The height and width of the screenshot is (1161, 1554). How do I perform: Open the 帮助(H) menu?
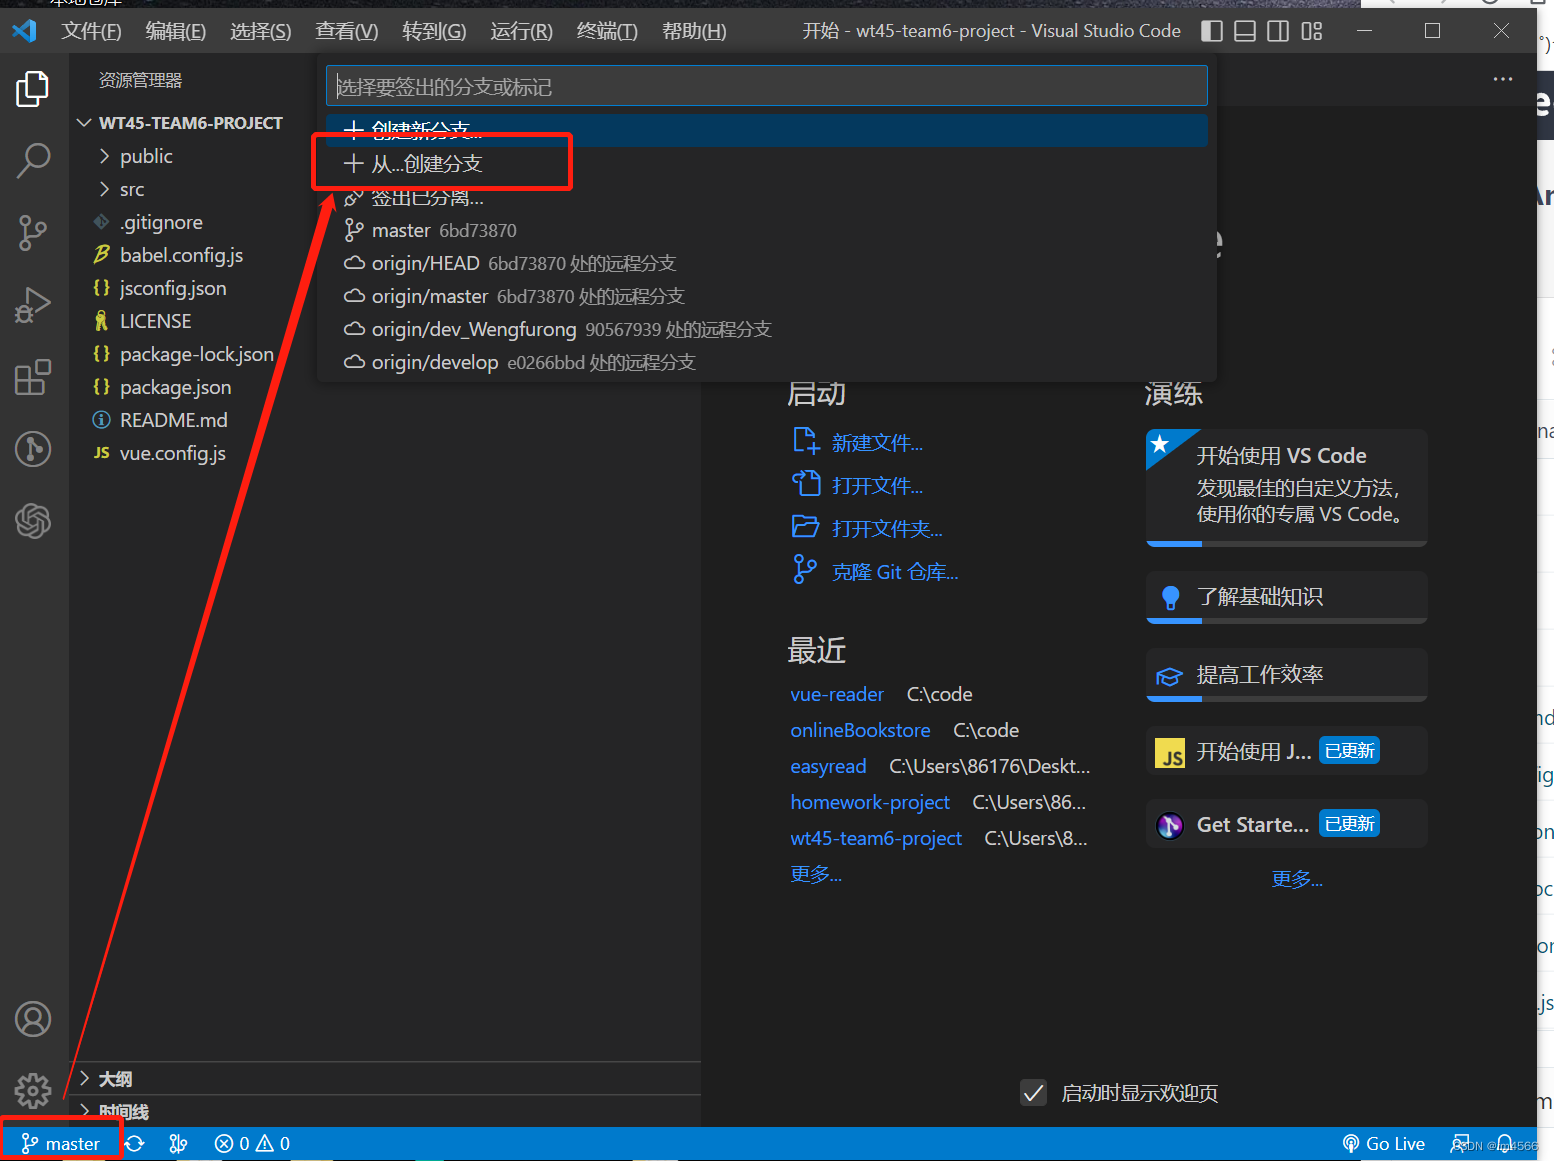[694, 31]
